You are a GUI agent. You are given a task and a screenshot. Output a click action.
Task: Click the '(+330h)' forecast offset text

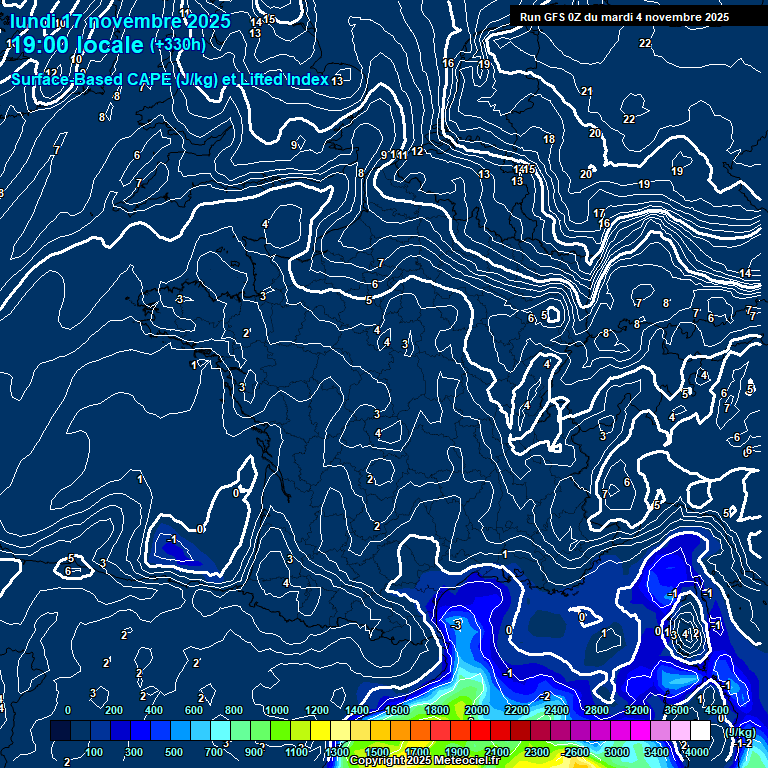178,45
